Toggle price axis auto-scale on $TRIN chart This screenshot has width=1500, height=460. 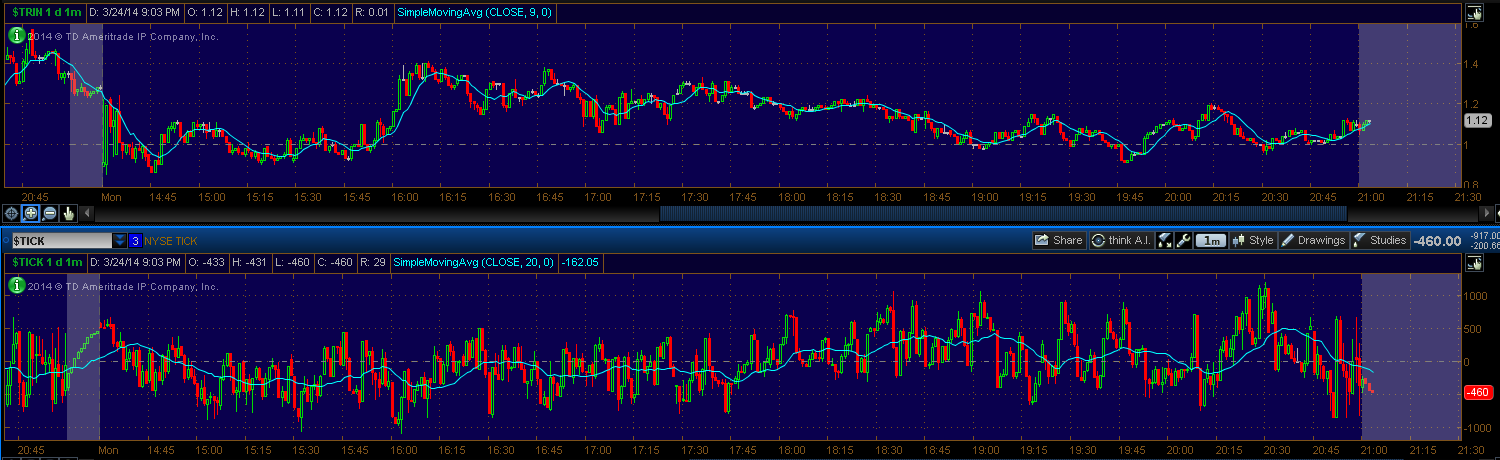point(1474,13)
